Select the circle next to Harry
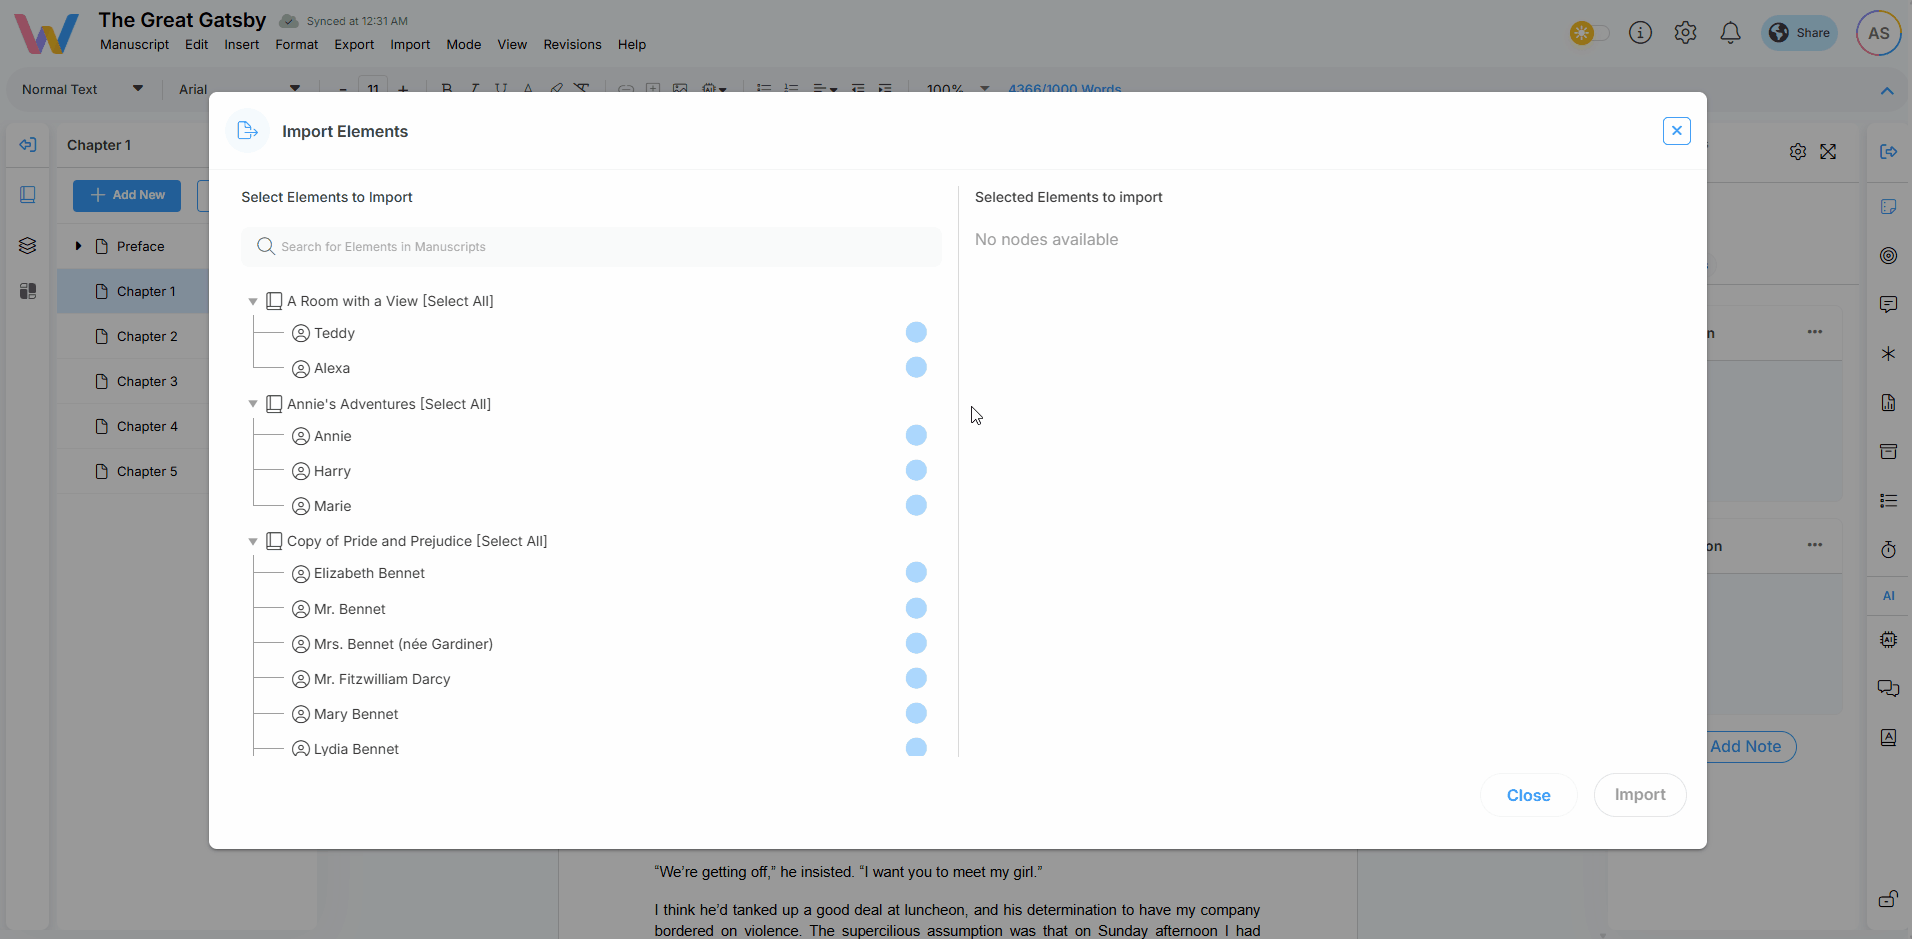 click(916, 470)
